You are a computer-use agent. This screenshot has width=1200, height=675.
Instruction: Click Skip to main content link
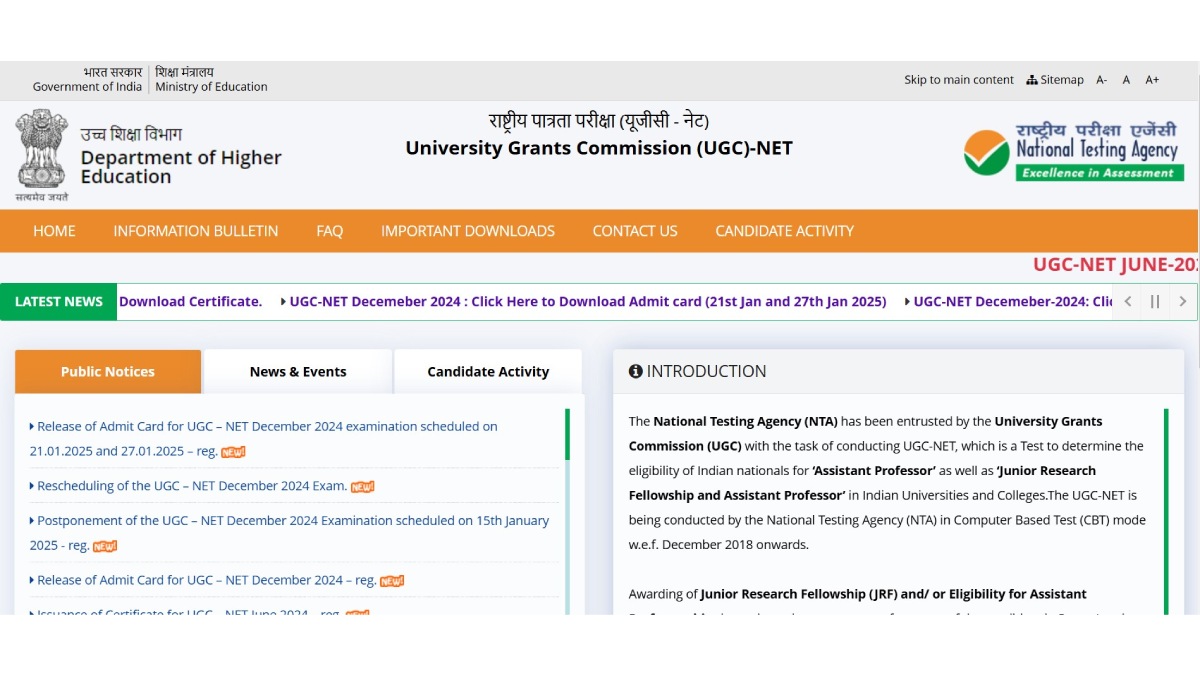[958, 80]
